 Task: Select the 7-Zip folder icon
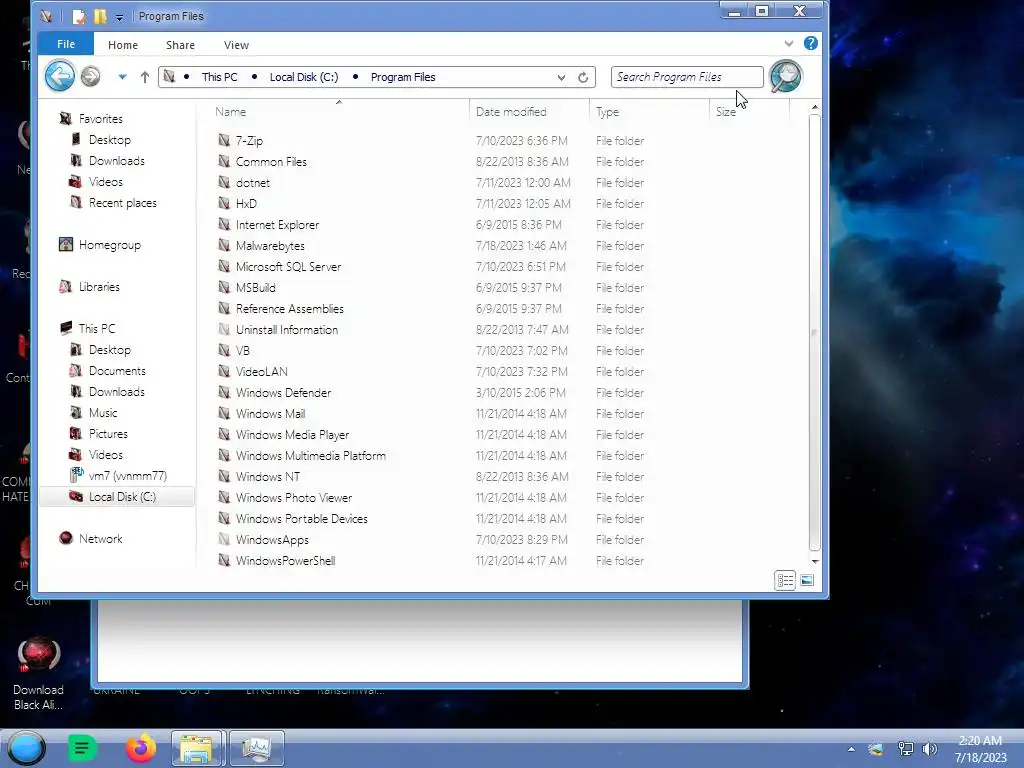click(x=224, y=140)
